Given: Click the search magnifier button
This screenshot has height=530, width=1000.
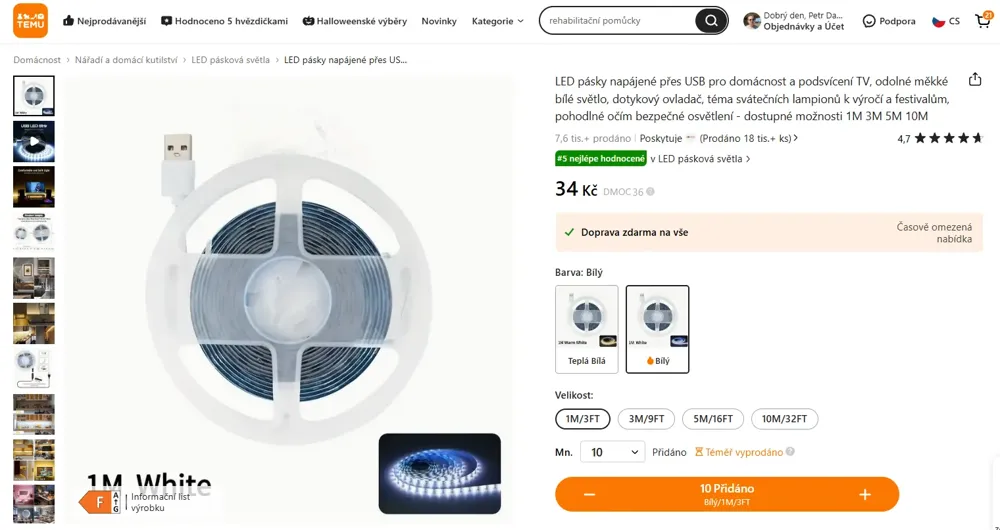Looking at the screenshot, I should tap(710, 21).
